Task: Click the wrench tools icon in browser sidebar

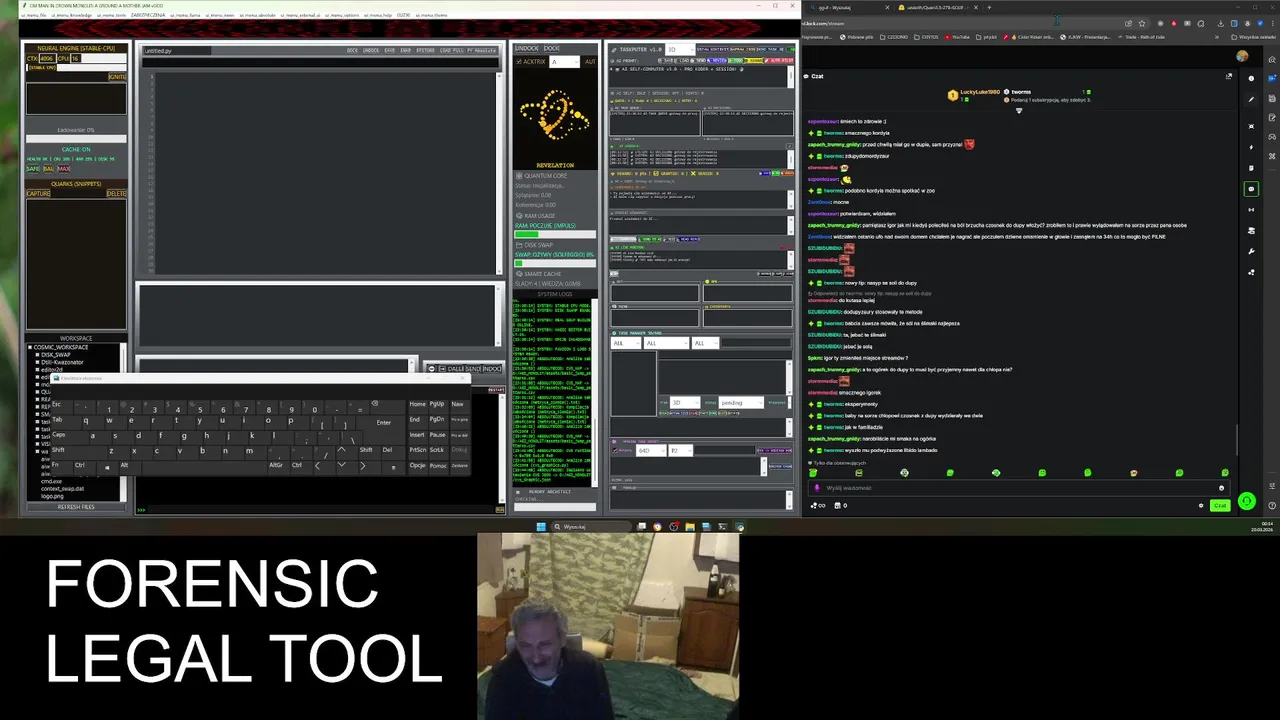Action: click(x=1251, y=252)
